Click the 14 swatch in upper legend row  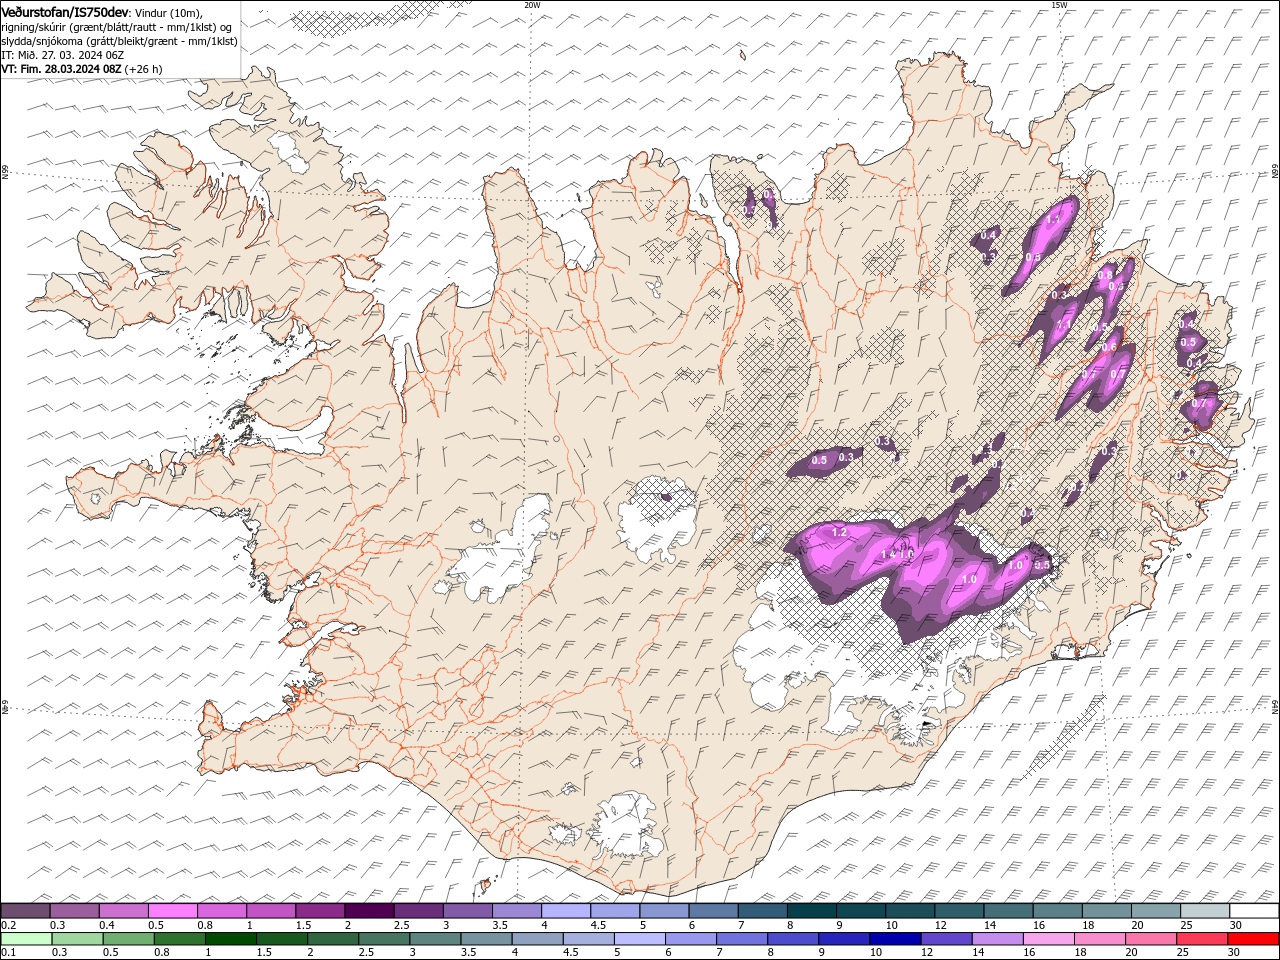click(x=1008, y=911)
